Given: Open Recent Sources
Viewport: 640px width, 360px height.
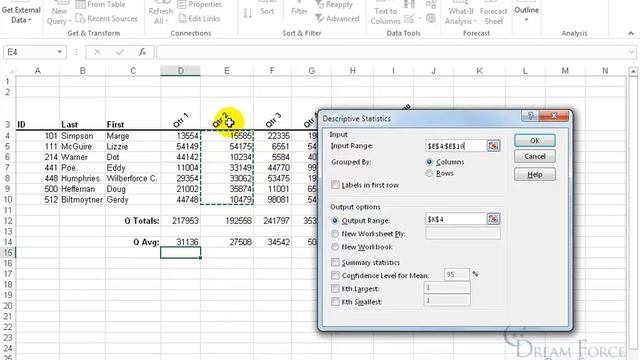Looking at the screenshot, I should [x=107, y=19].
